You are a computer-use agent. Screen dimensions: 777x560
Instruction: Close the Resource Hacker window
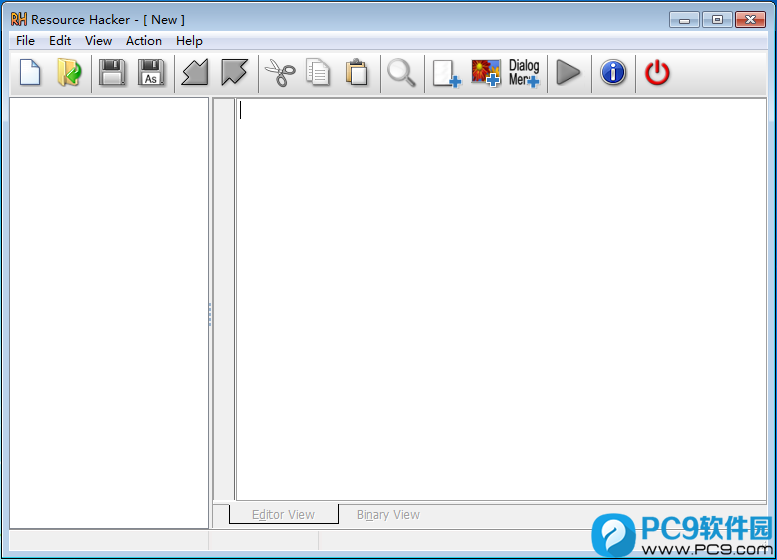coord(750,20)
